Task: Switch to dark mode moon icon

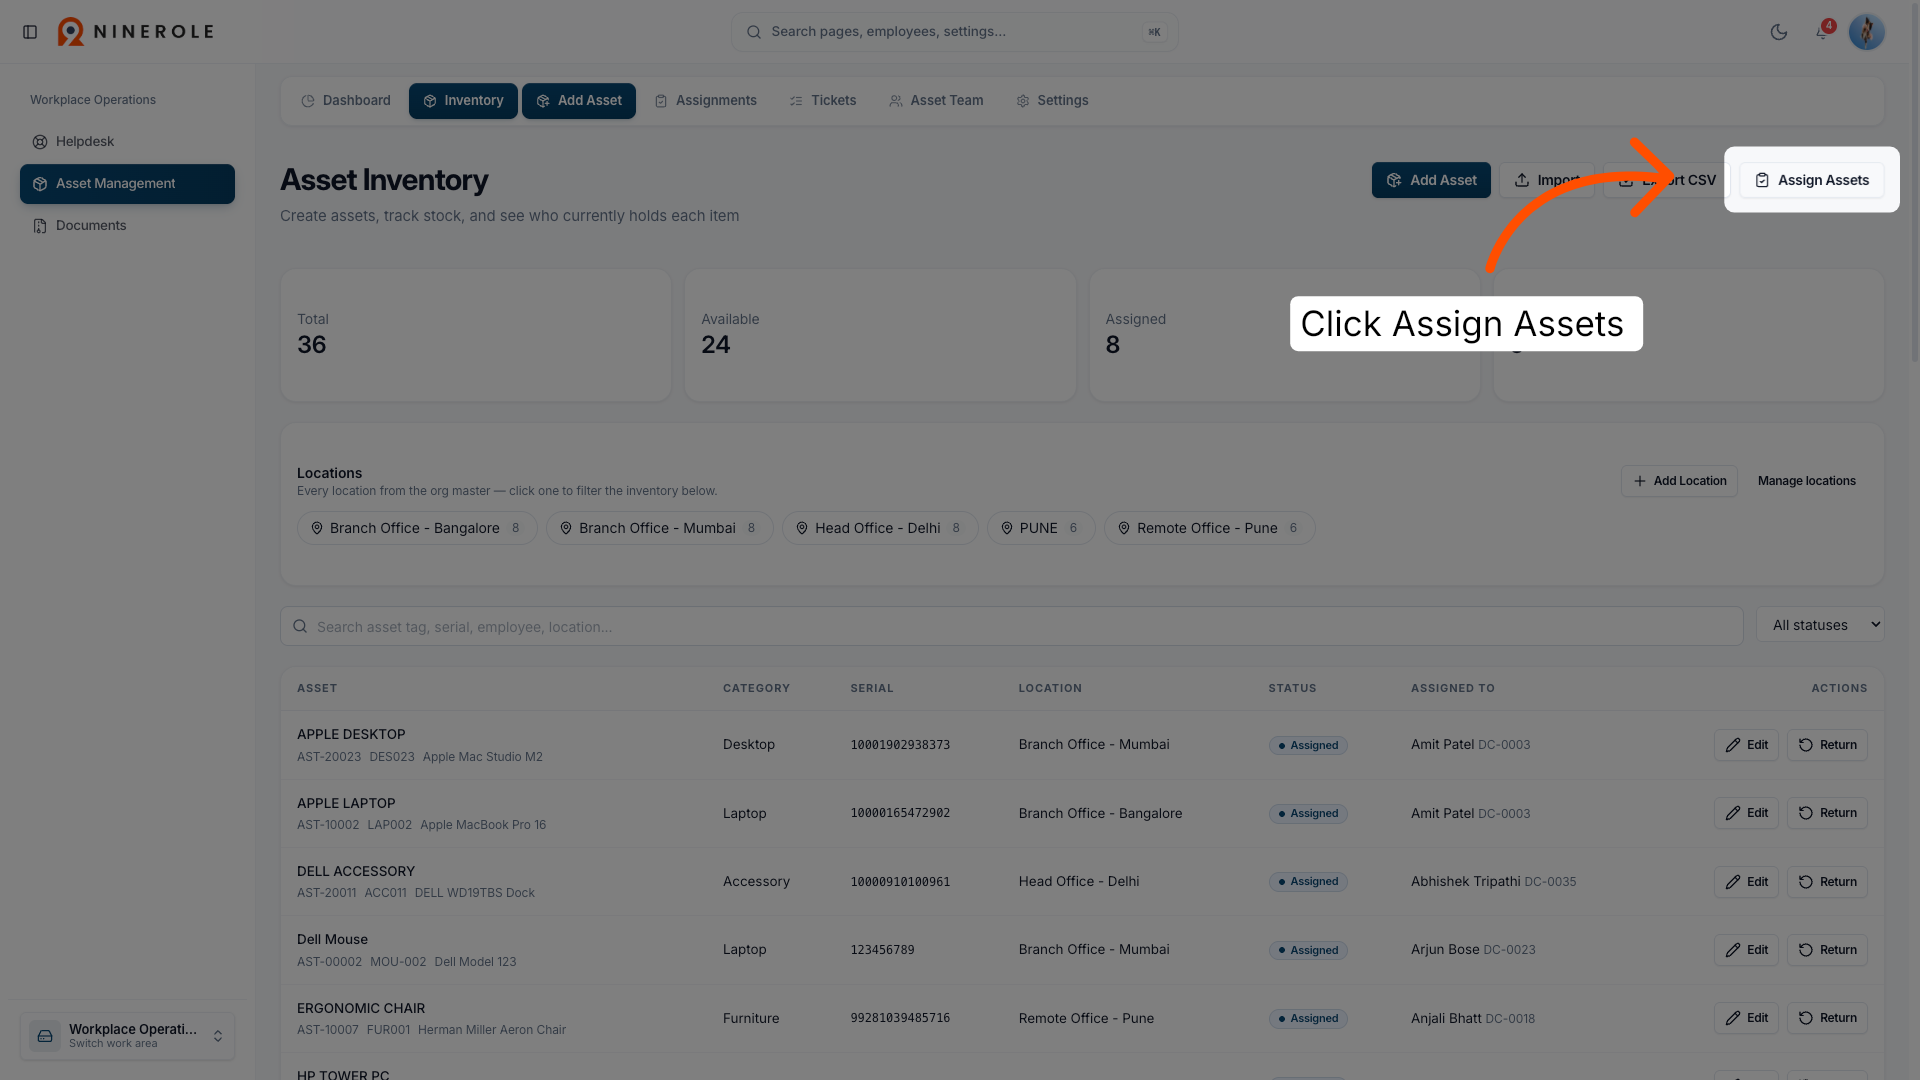Action: pyautogui.click(x=1779, y=32)
